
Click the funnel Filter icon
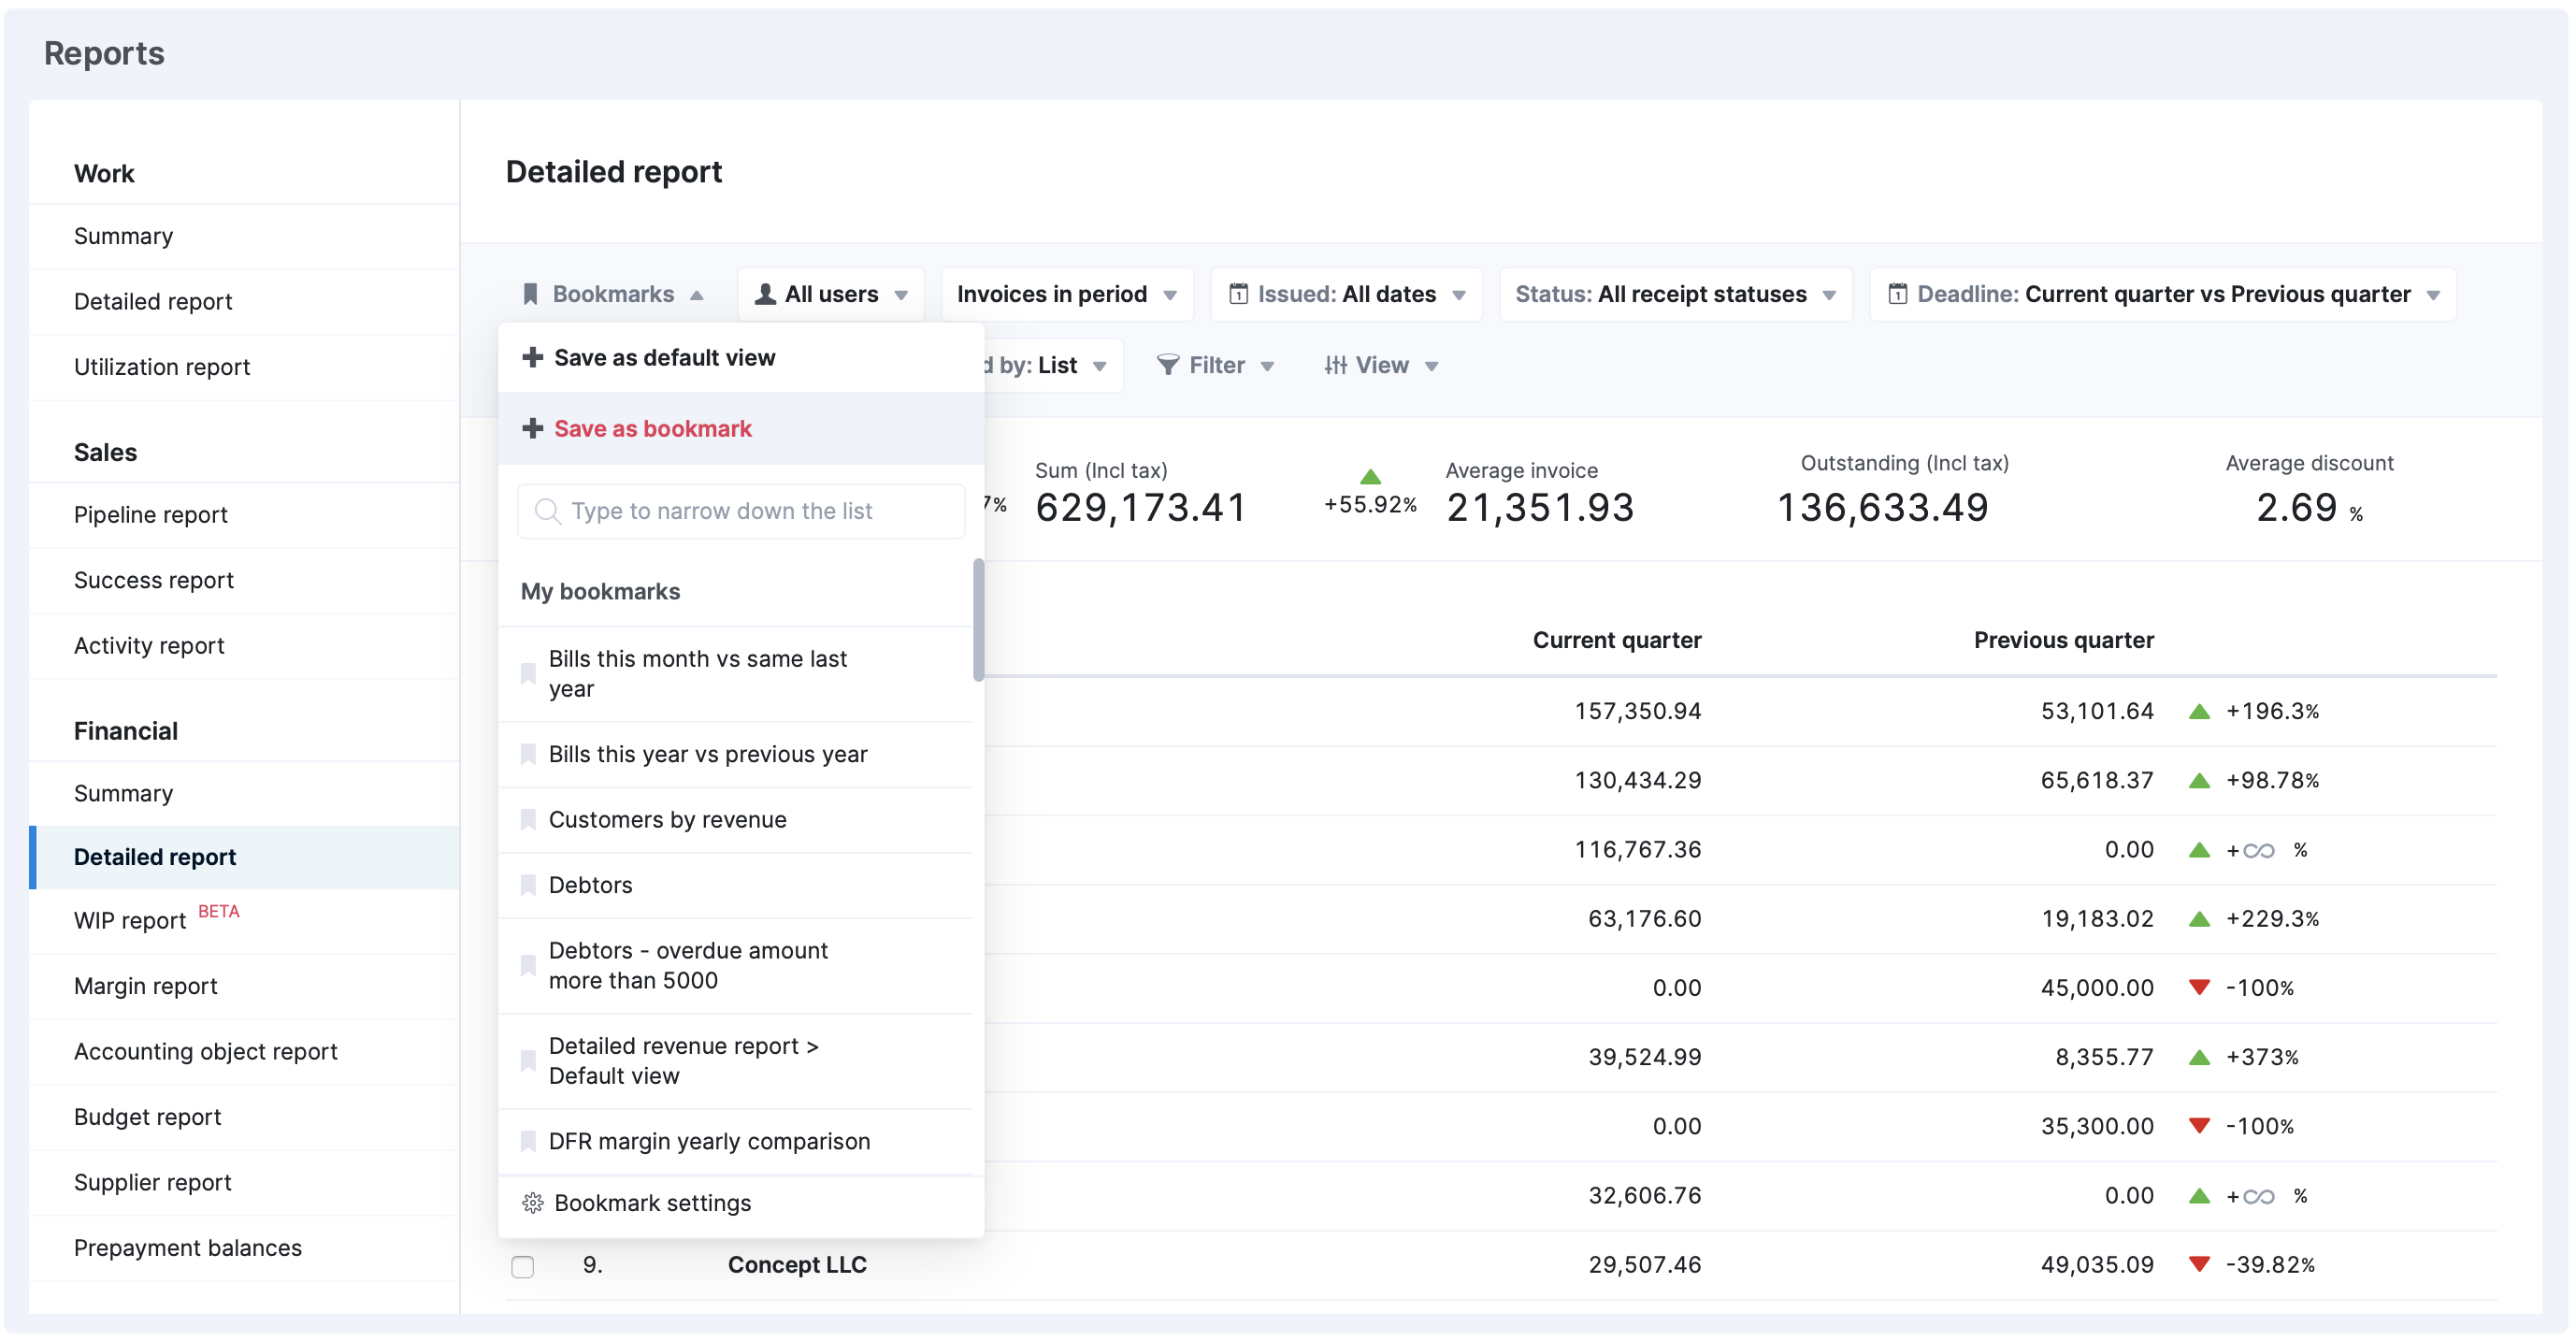coord(1167,365)
